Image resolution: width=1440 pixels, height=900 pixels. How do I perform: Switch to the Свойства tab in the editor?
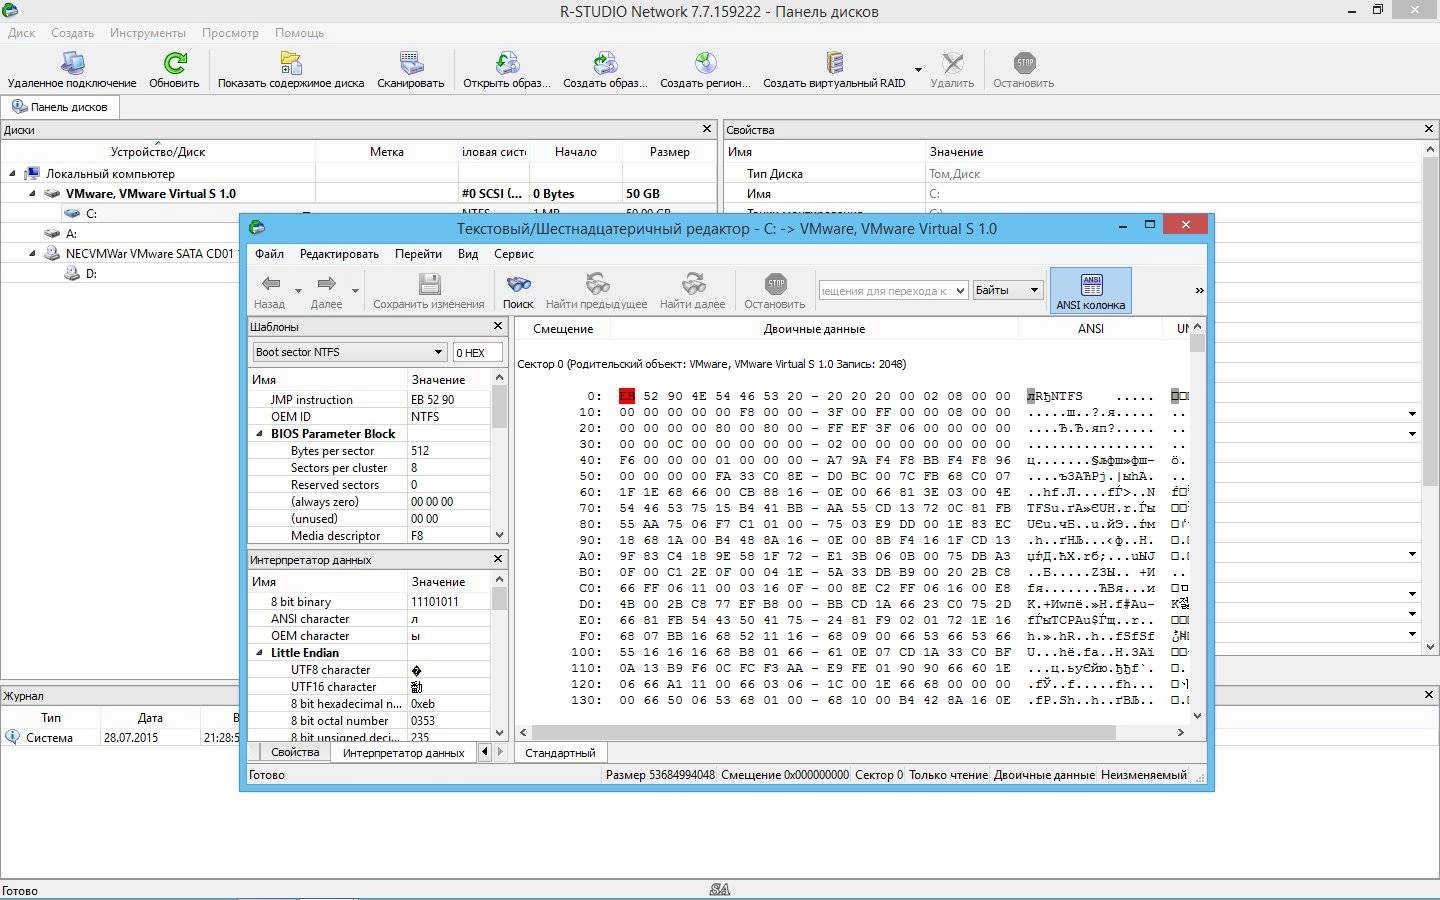295,752
